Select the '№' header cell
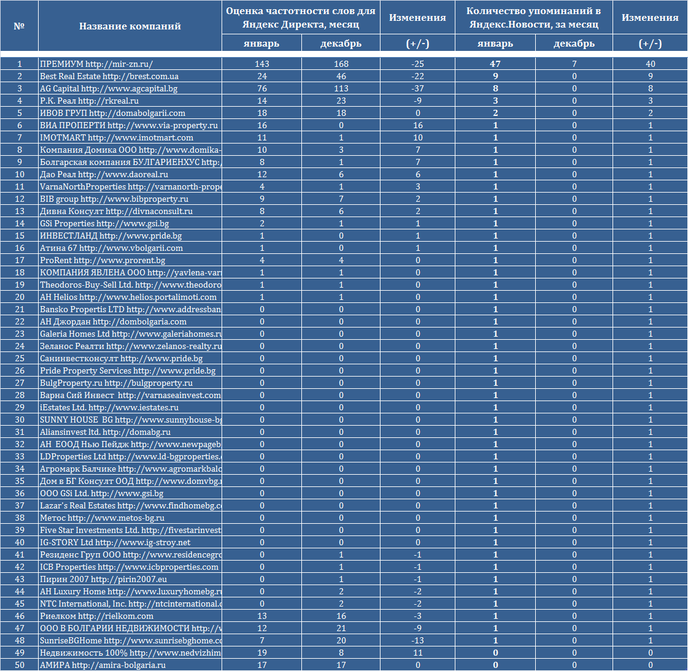The width and height of the screenshot is (688, 671). 19,26
